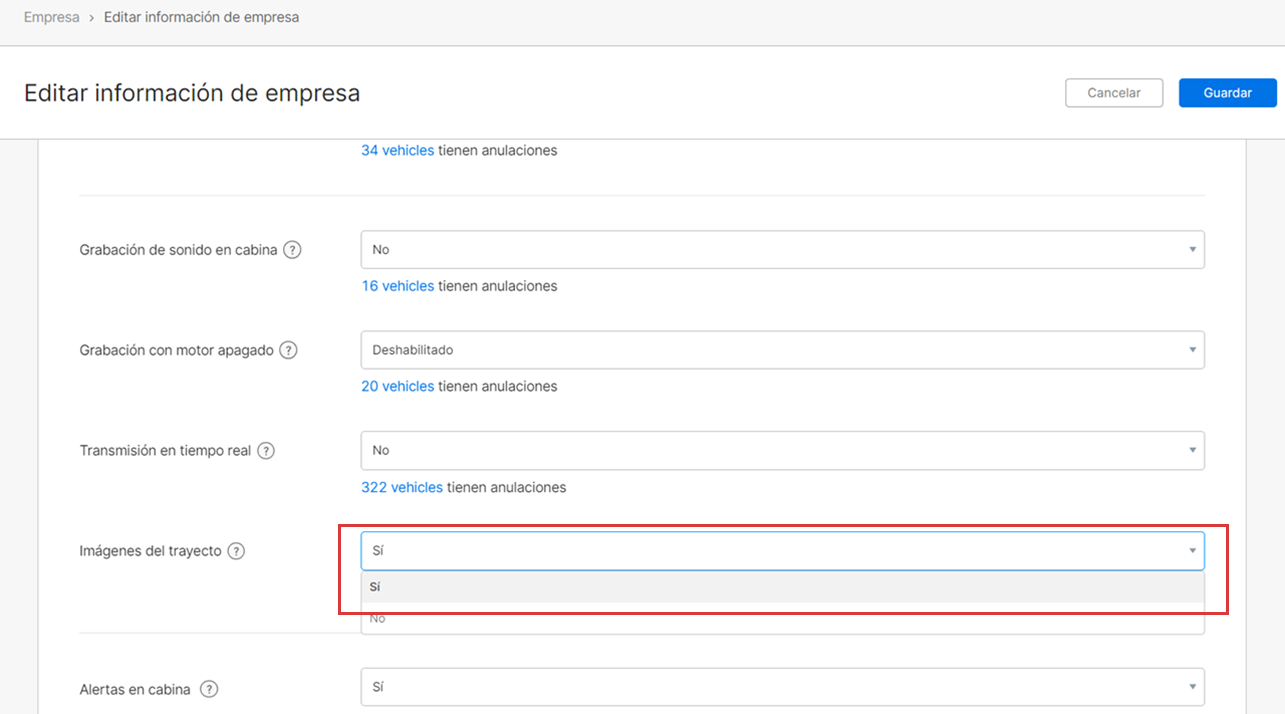Open Transmisión en tiempo real dropdown
1285x714 pixels.
click(782, 450)
